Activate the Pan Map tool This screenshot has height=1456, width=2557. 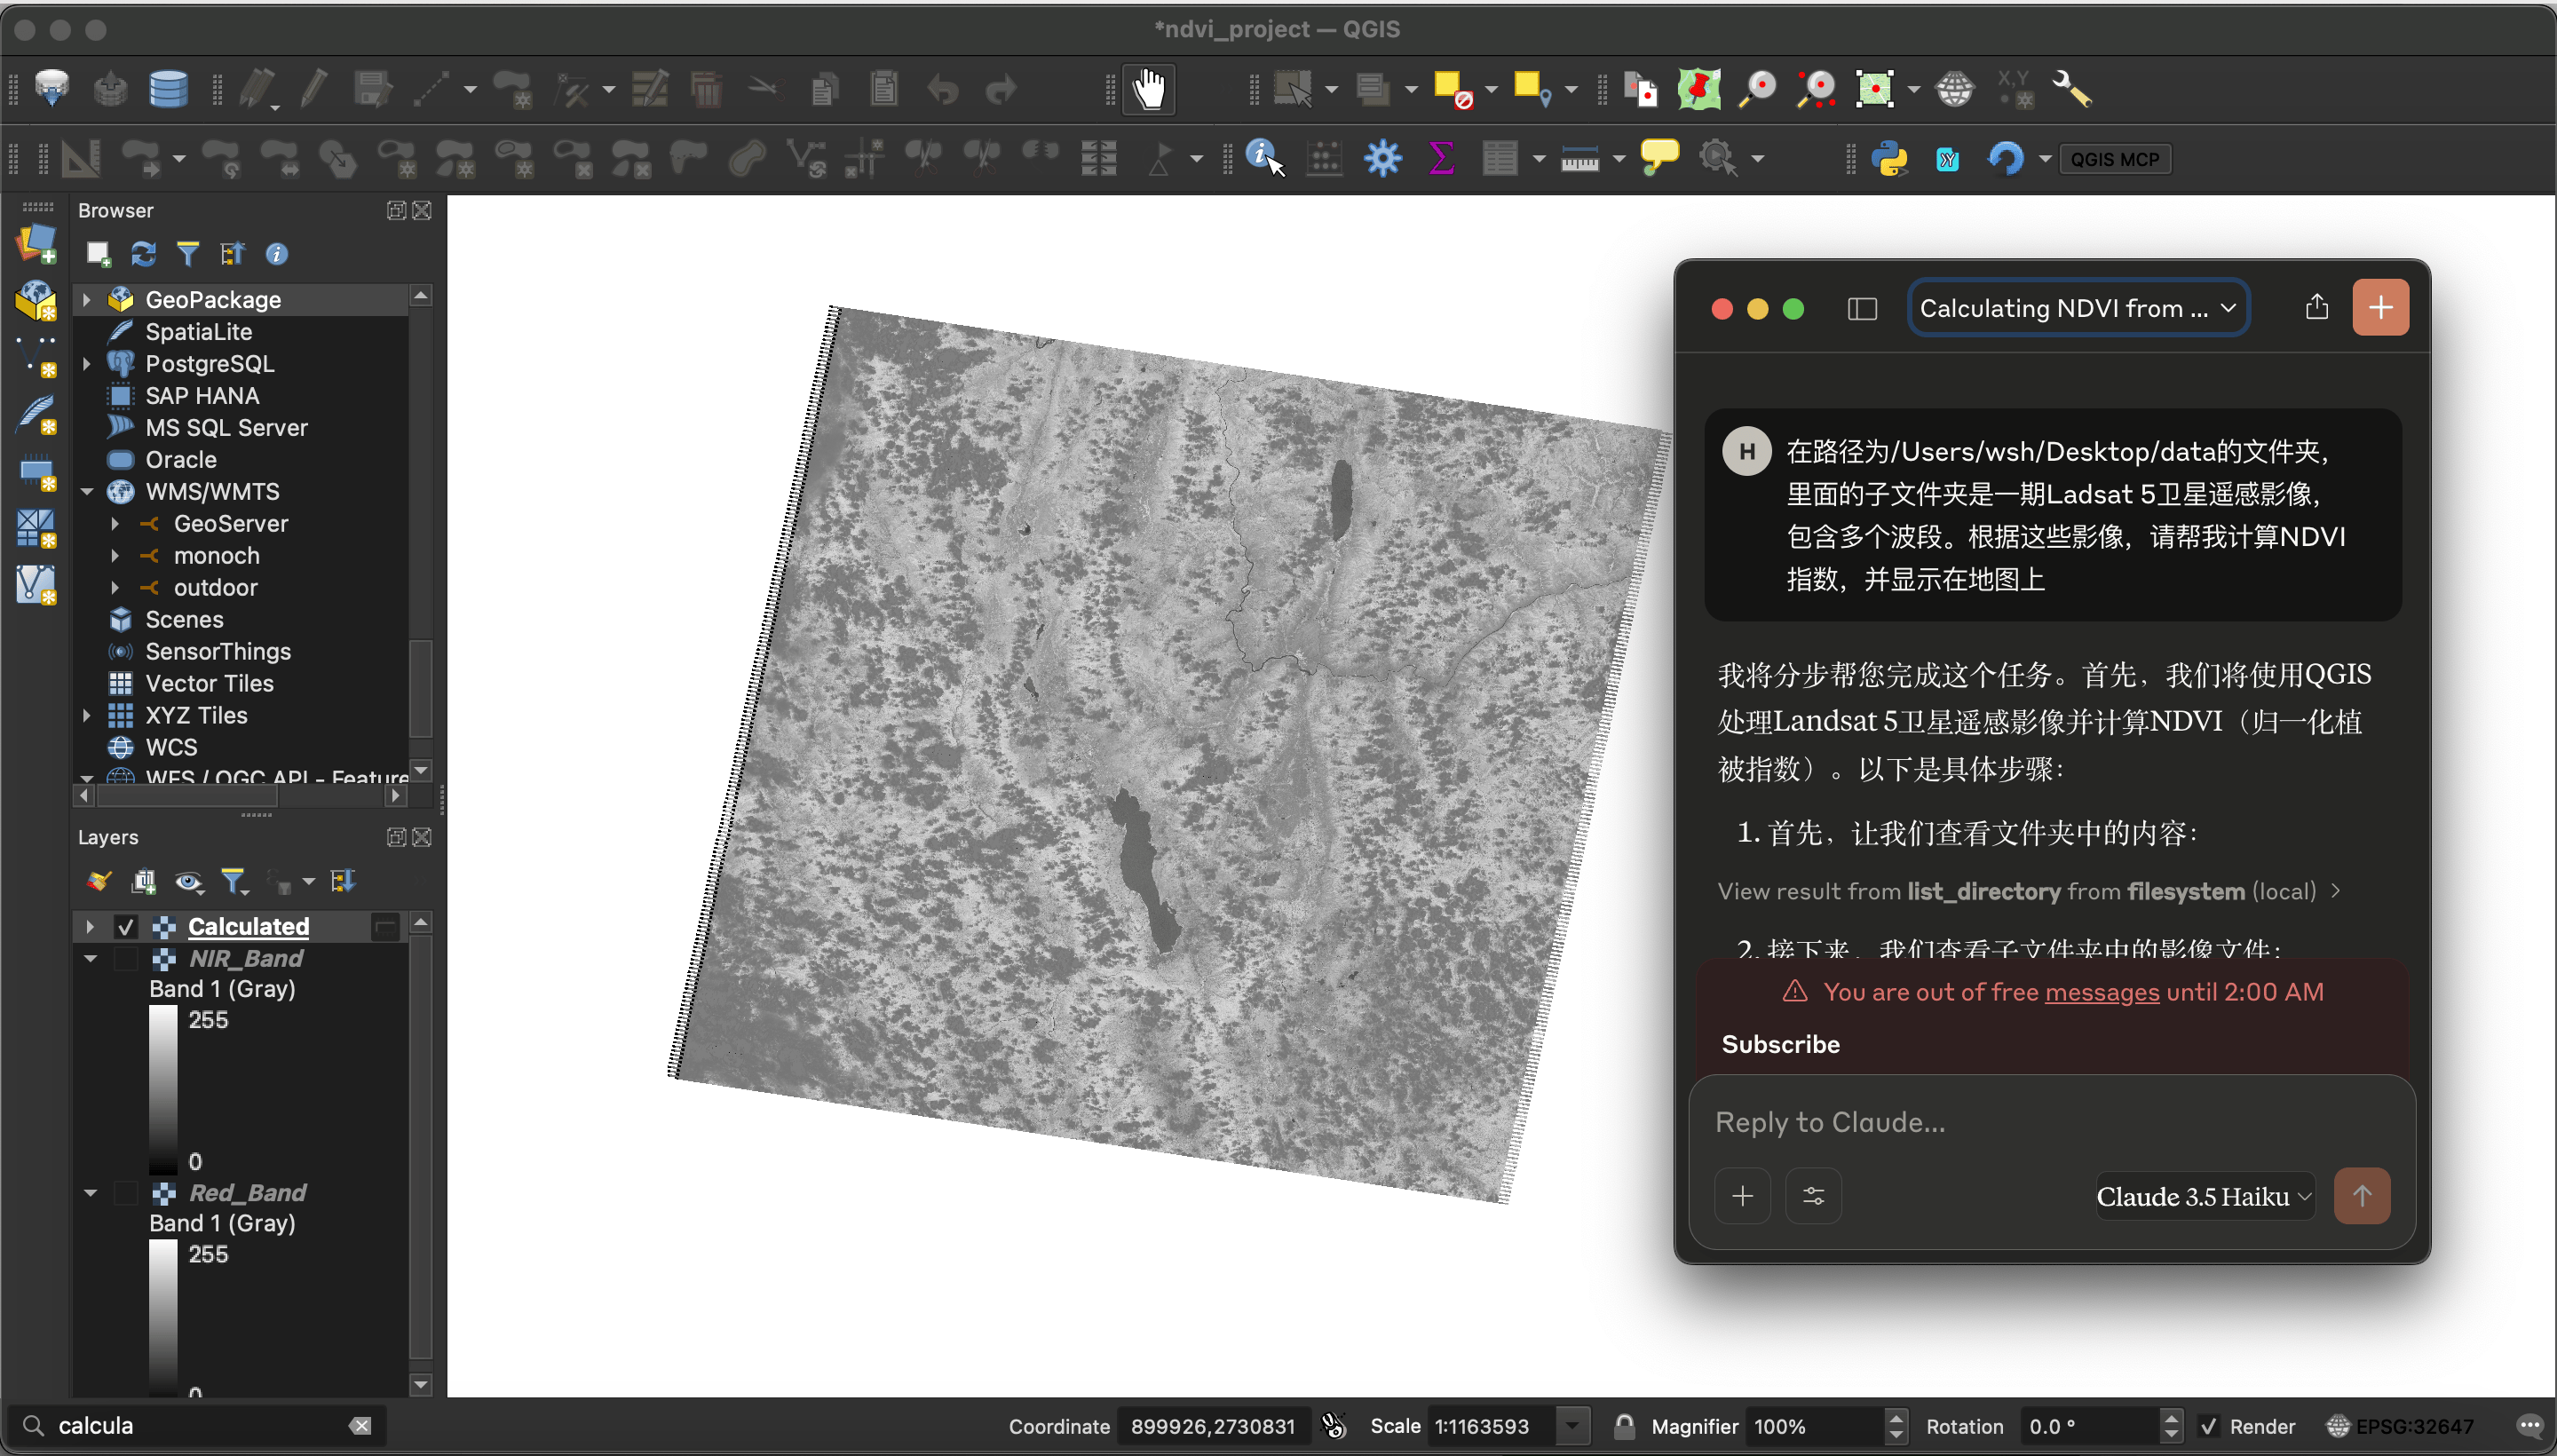click(x=1149, y=89)
